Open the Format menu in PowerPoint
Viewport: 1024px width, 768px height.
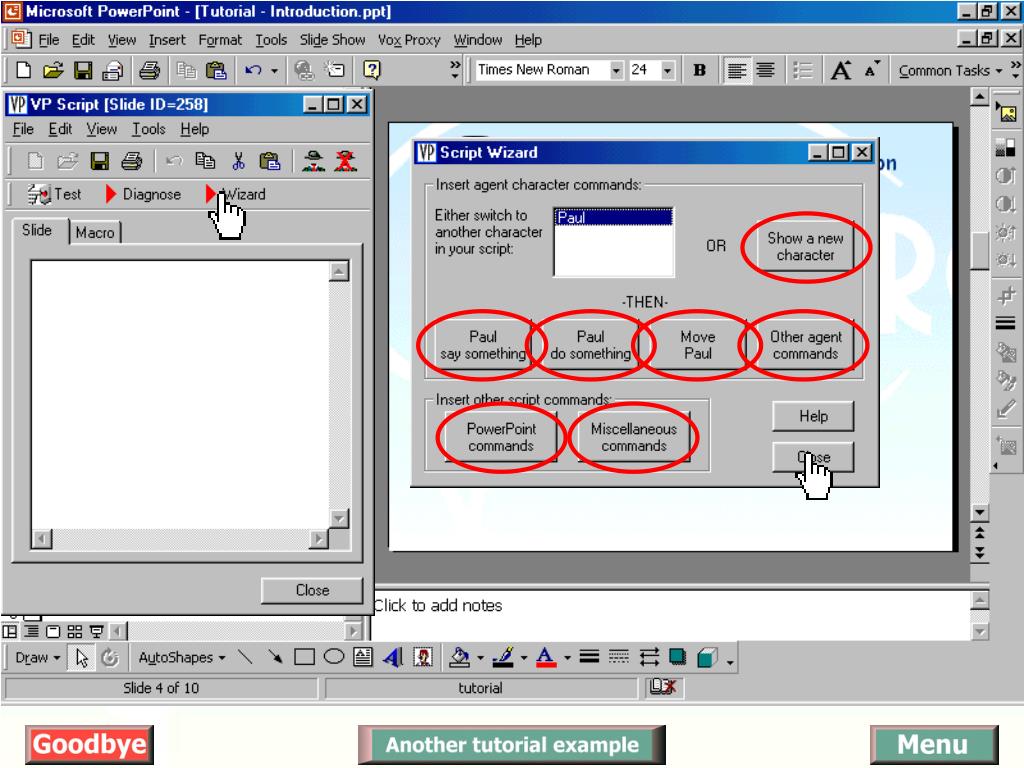[220, 40]
